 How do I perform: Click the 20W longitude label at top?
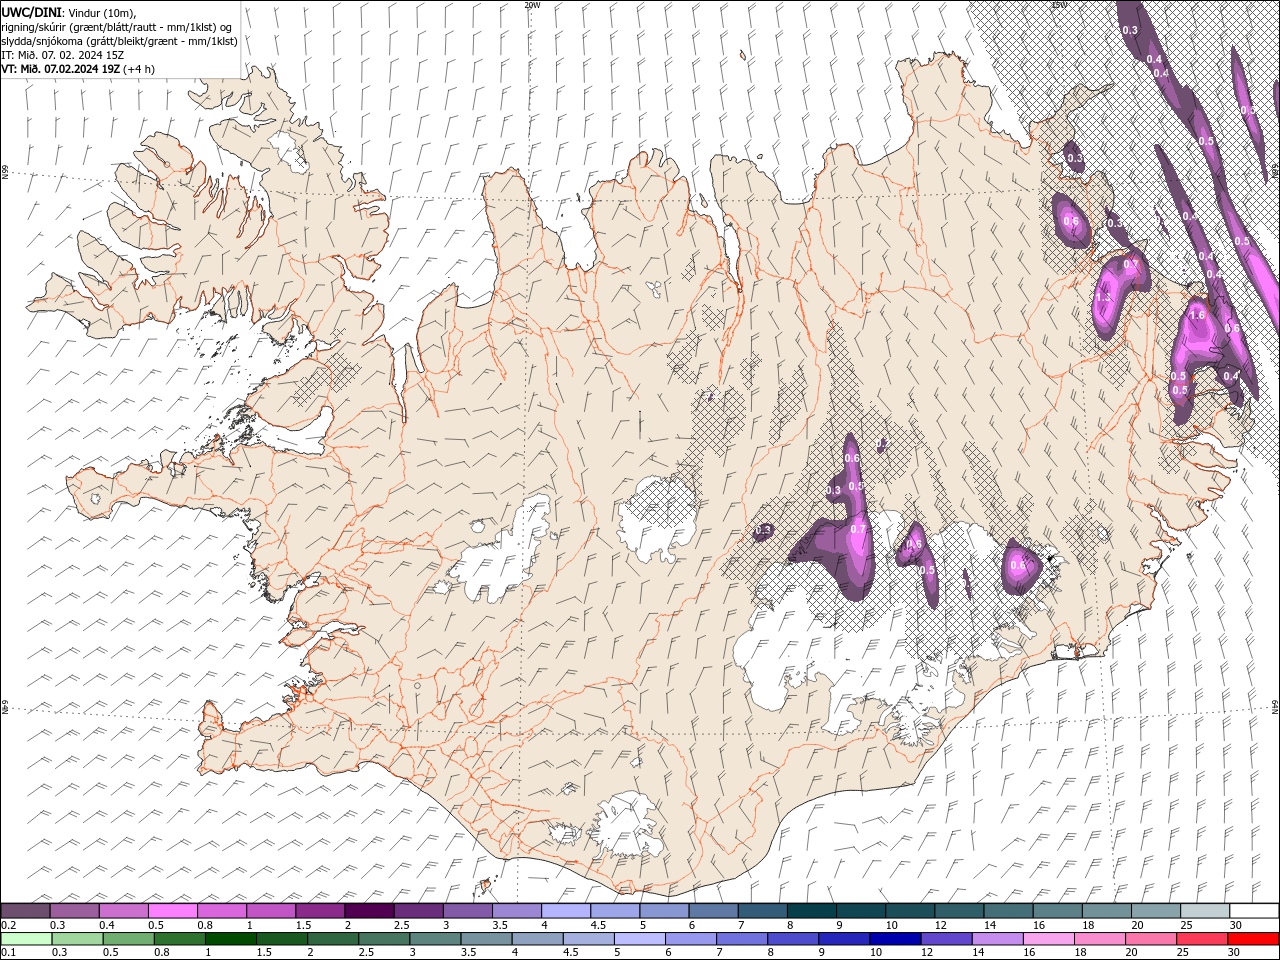pos(532,5)
